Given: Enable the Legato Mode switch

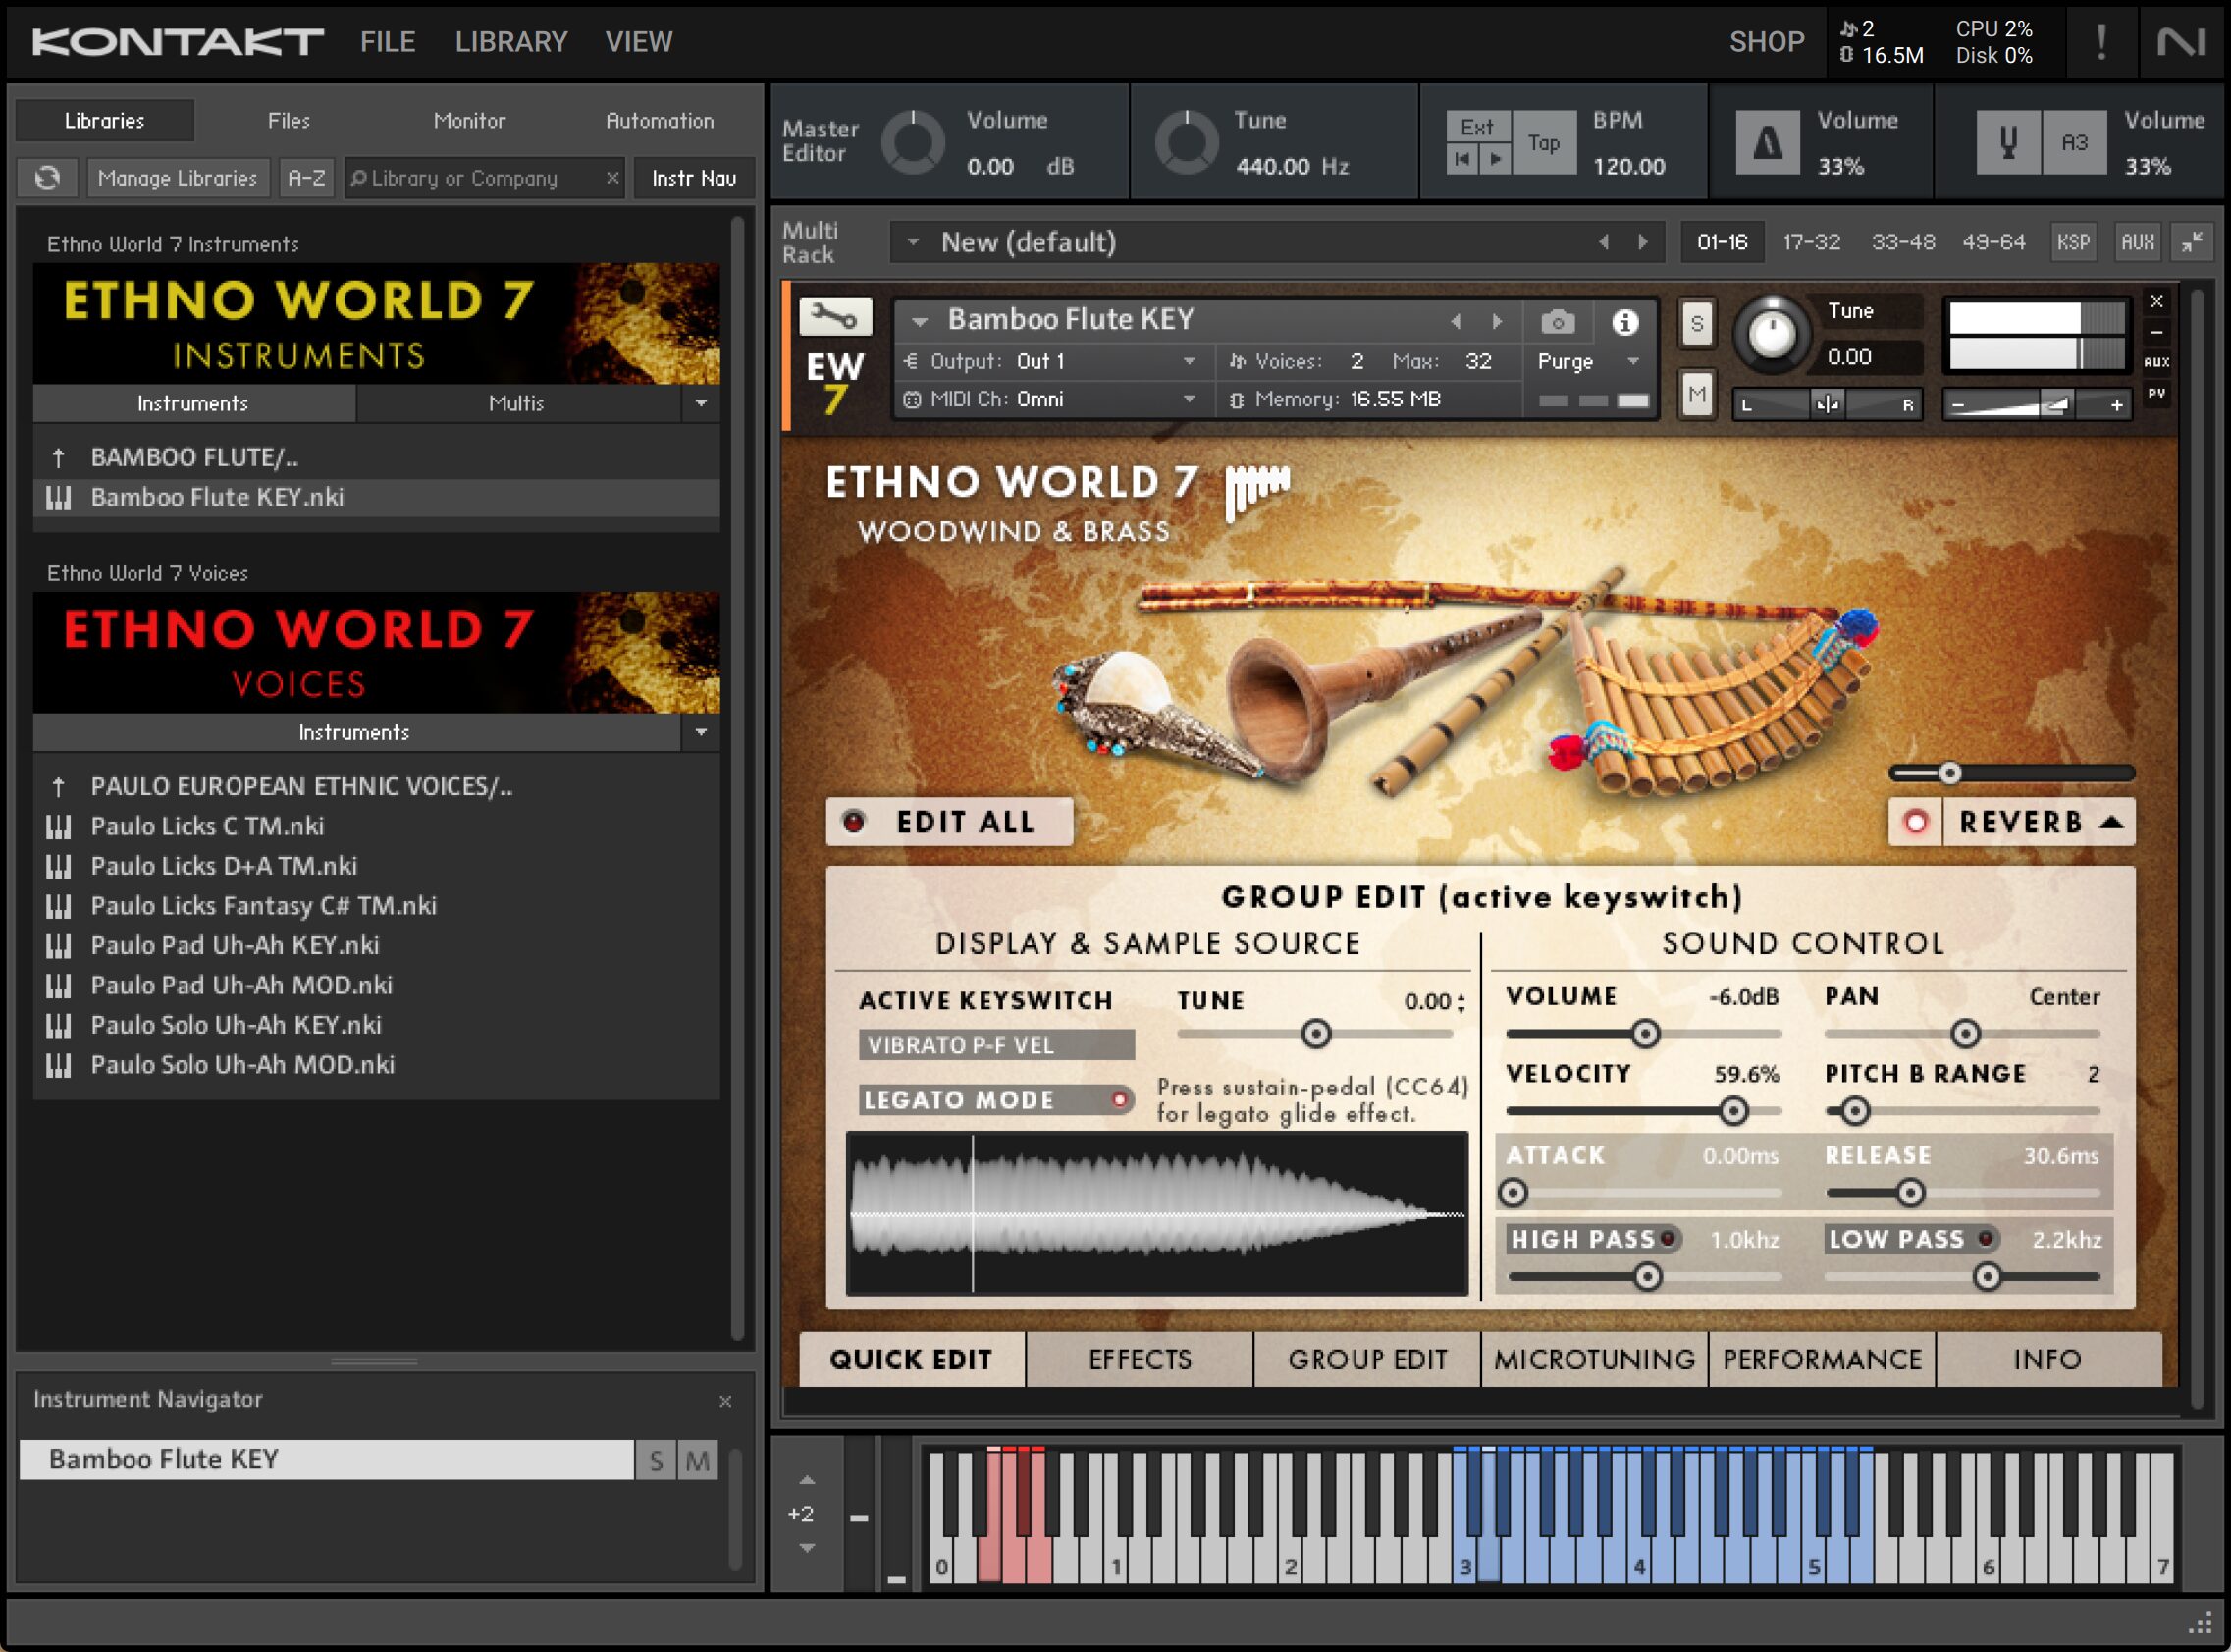Looking at the screenshot, I should tap(1120, 1100).
